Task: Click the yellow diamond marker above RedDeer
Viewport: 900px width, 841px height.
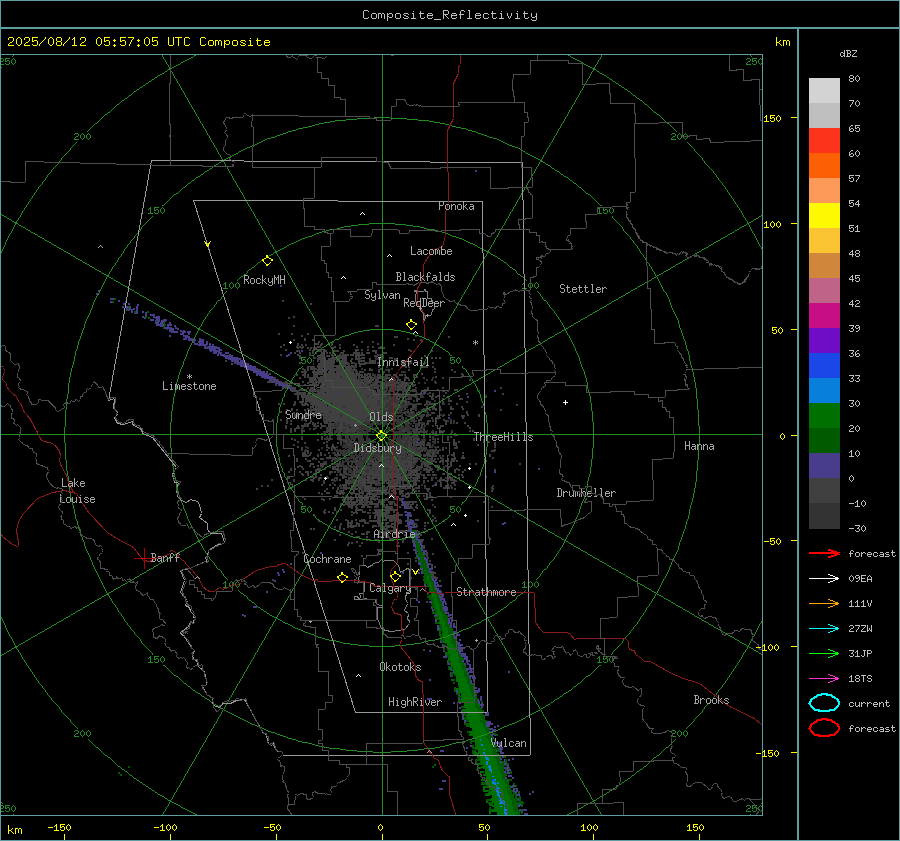Action: point(412,325)
